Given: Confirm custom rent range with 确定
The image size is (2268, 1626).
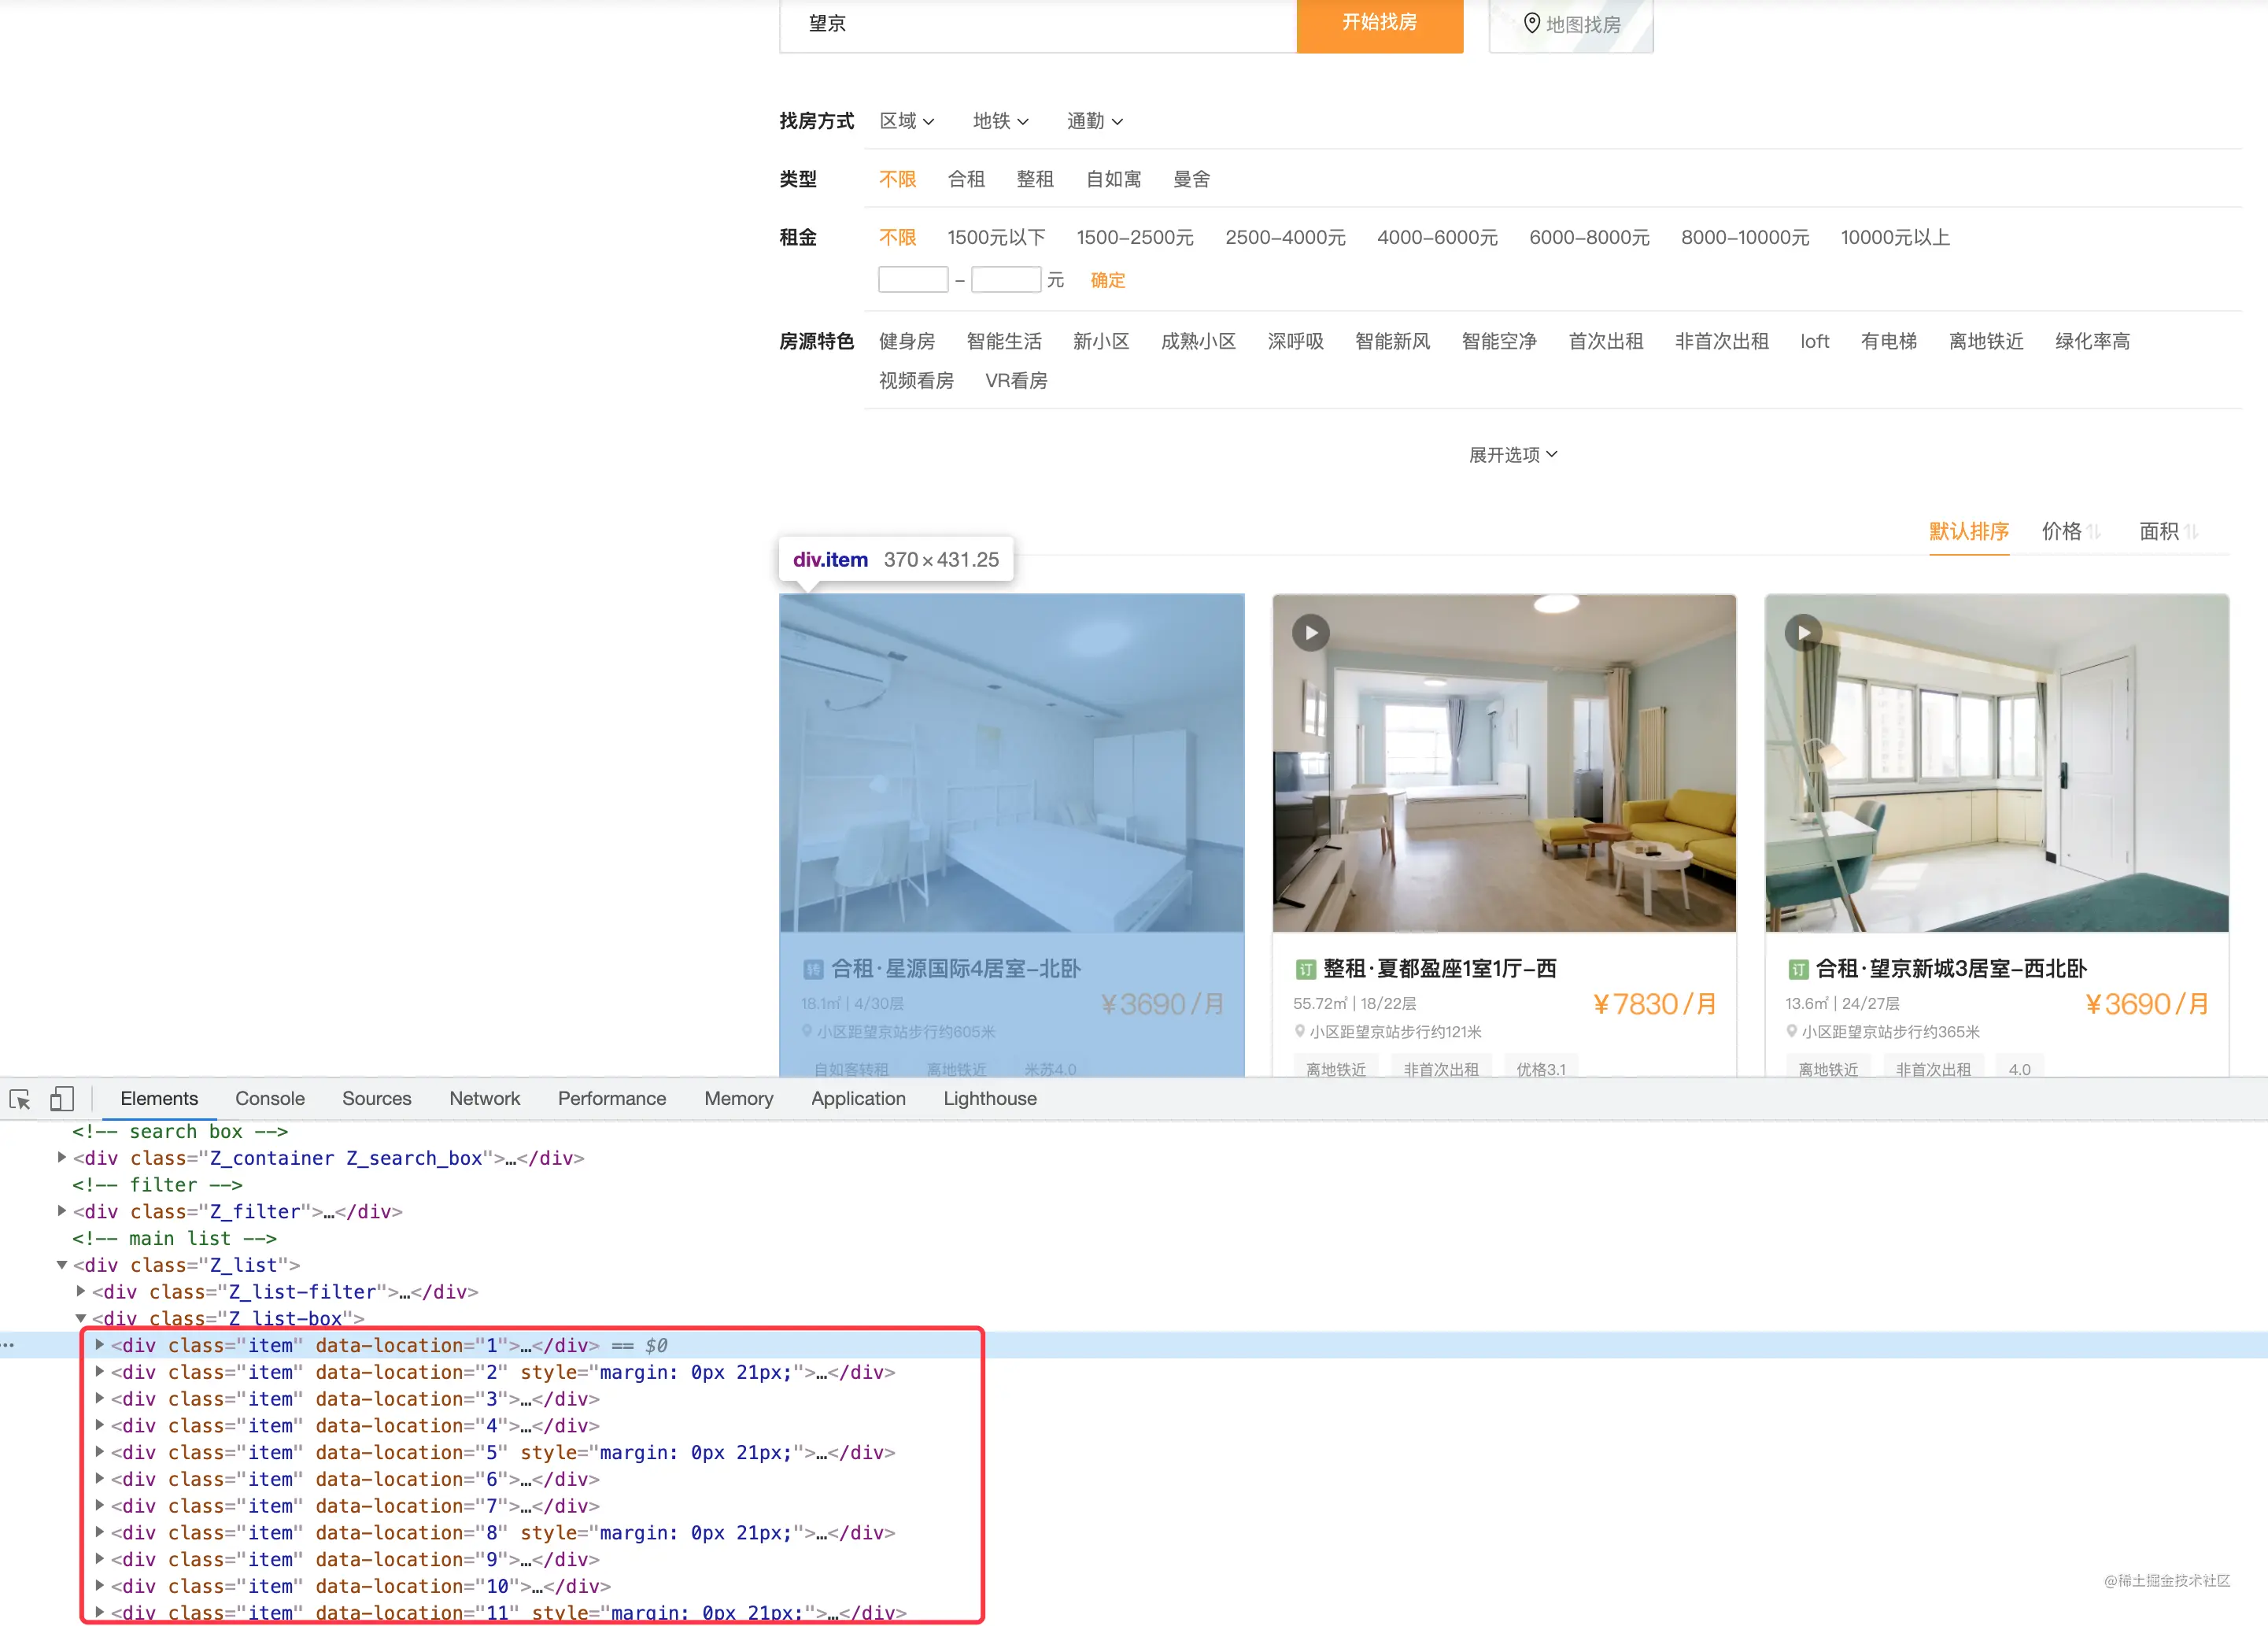Looking at the screenshot, I should [x=1108, y=280].
